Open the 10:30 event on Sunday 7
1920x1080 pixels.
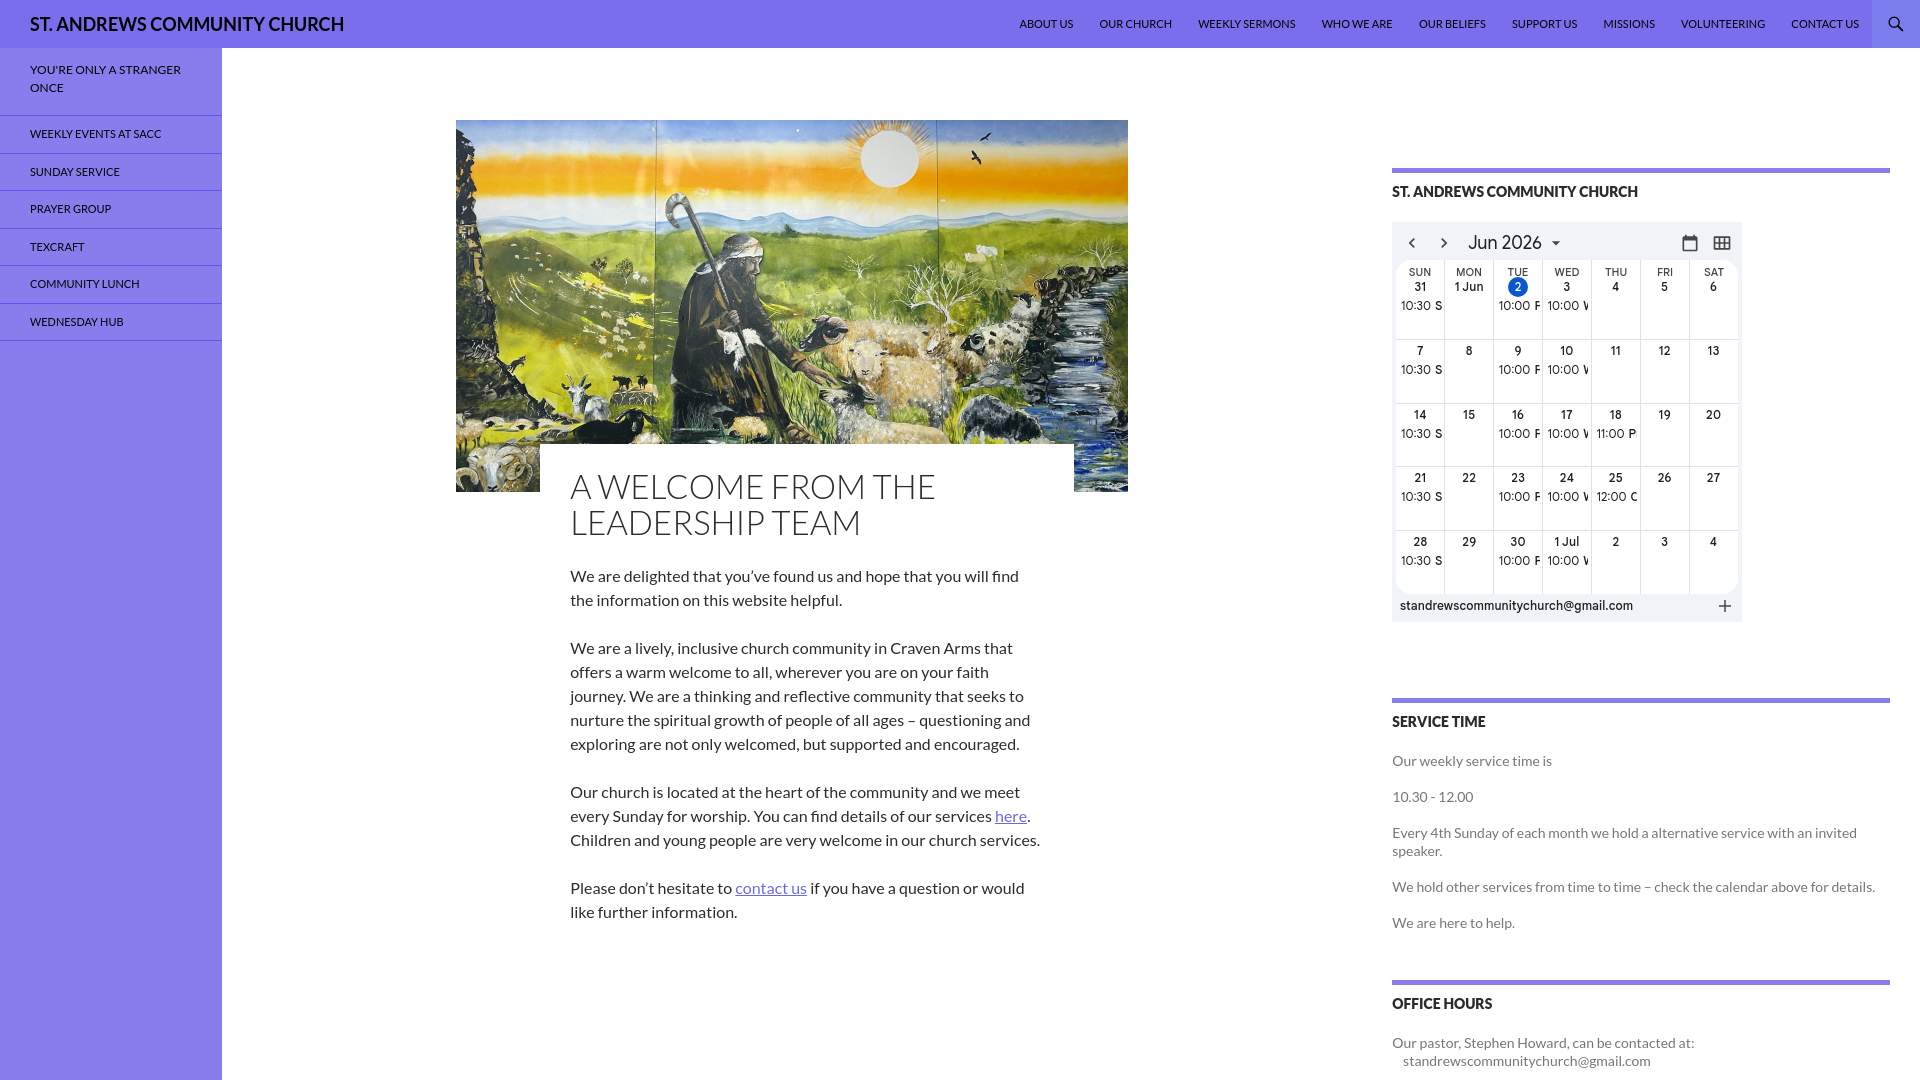click(x=1420, y=370)
